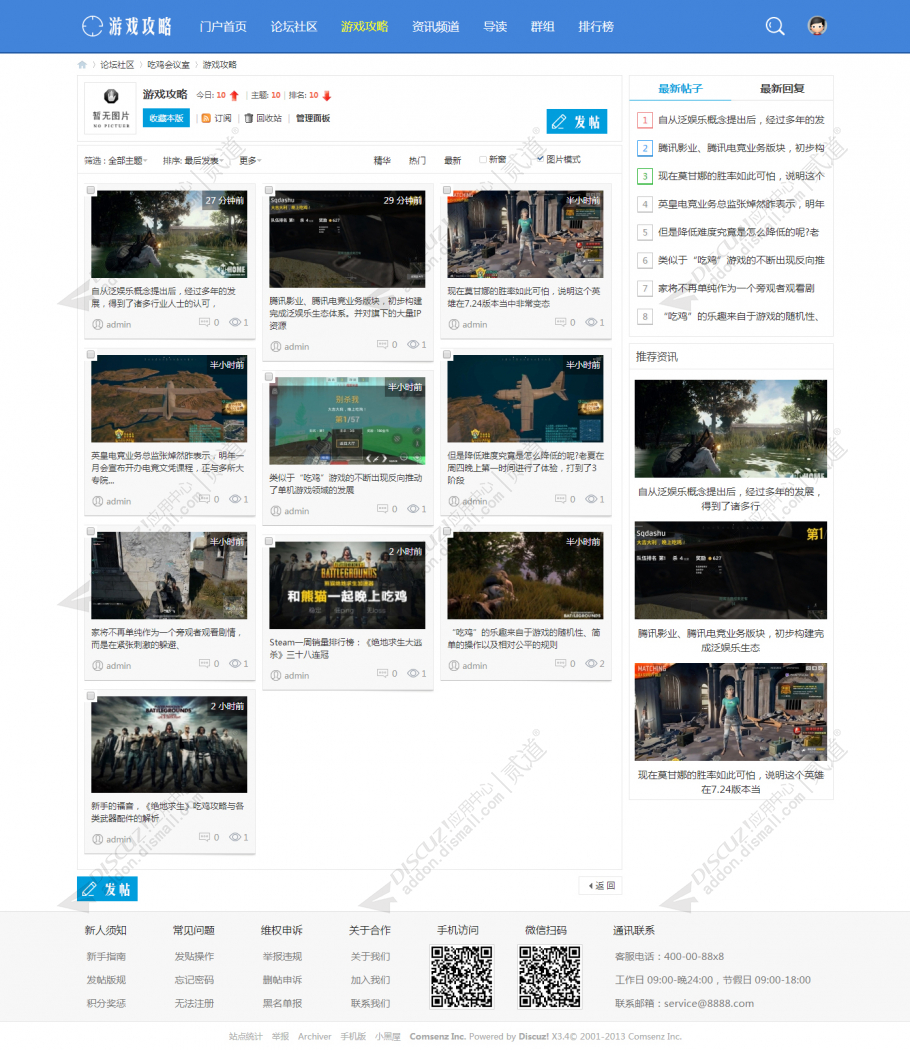Open 英皇电竞业务总监 entry in 最新帖子
This screenshot has height=1050, width=910.
[x=741, y=204]
